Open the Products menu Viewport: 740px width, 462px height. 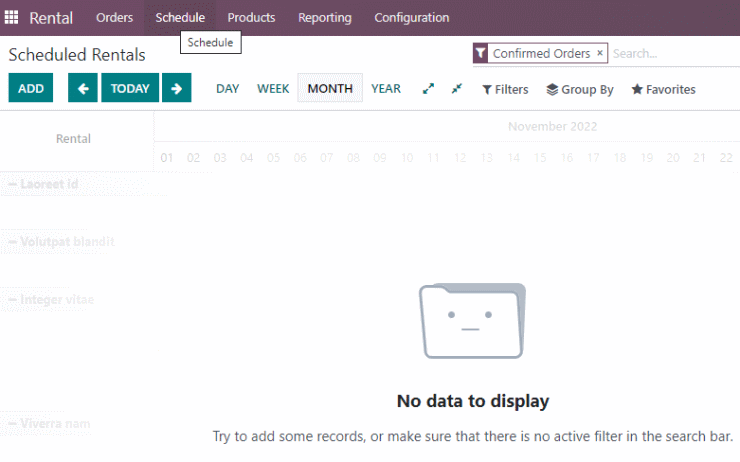click(x=251, y=17)
